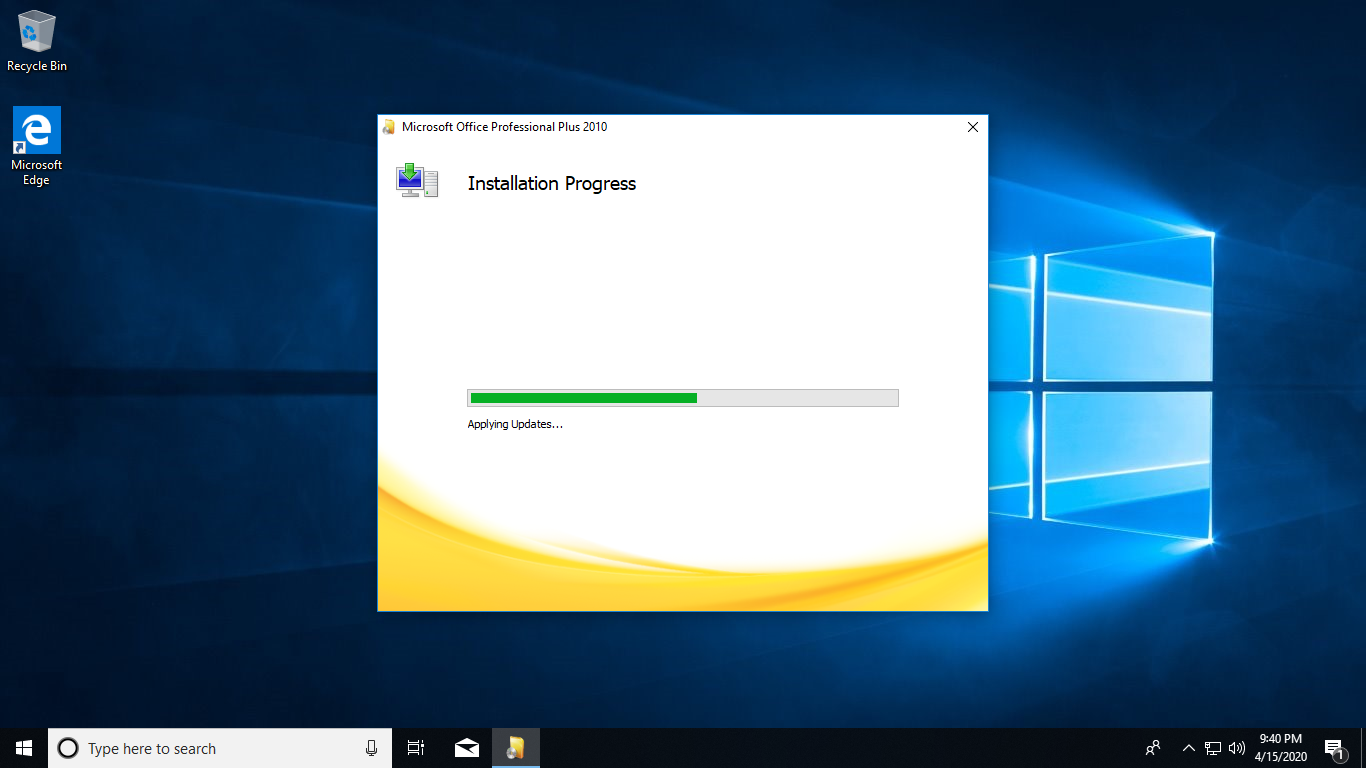The width and height of the screenshot is (1366, 768).
Task: Click the green installation progress bar
Action: (683, 398)
